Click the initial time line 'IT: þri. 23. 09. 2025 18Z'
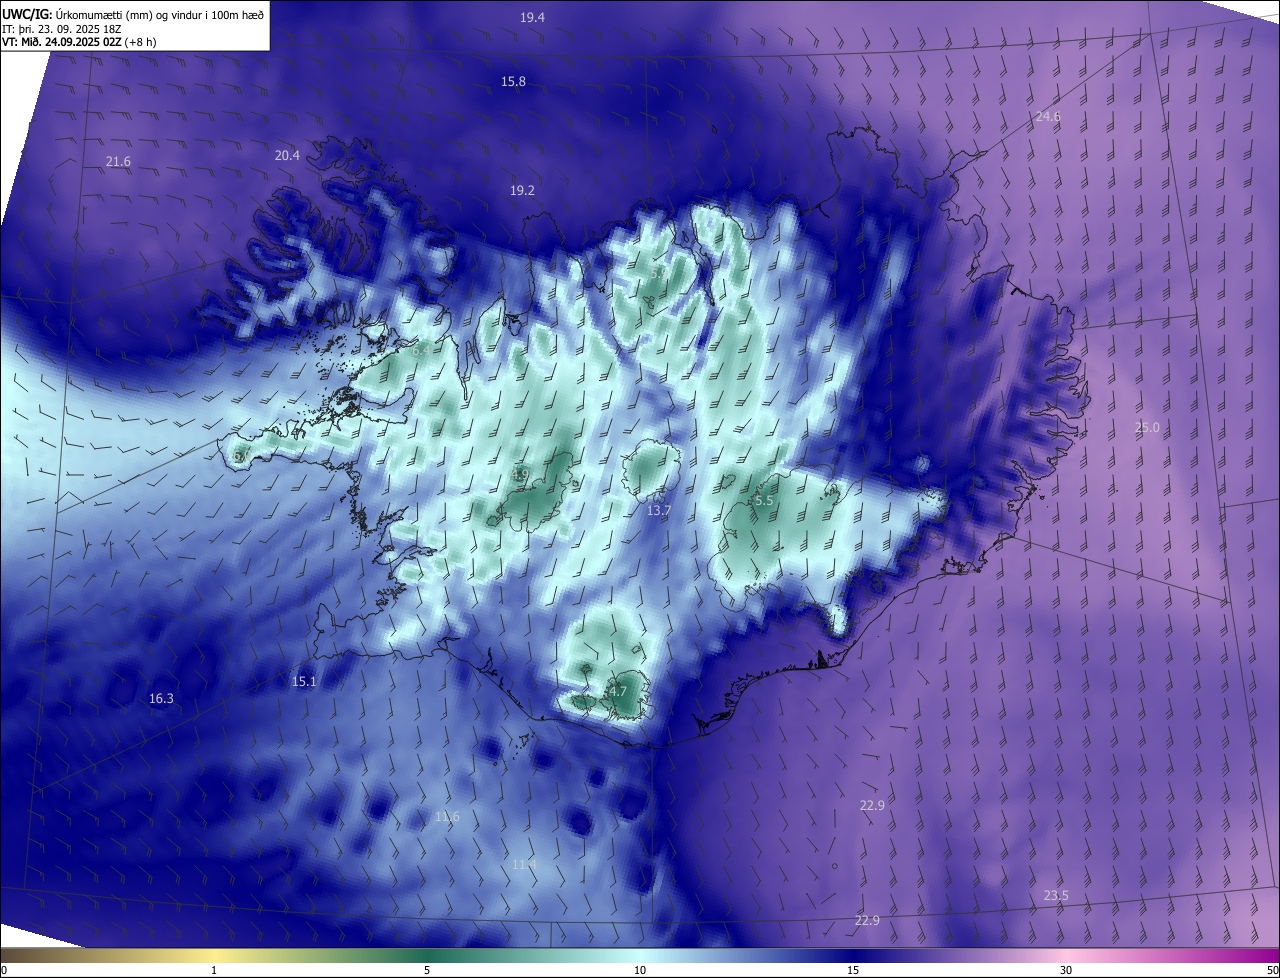 pos(62,29)
